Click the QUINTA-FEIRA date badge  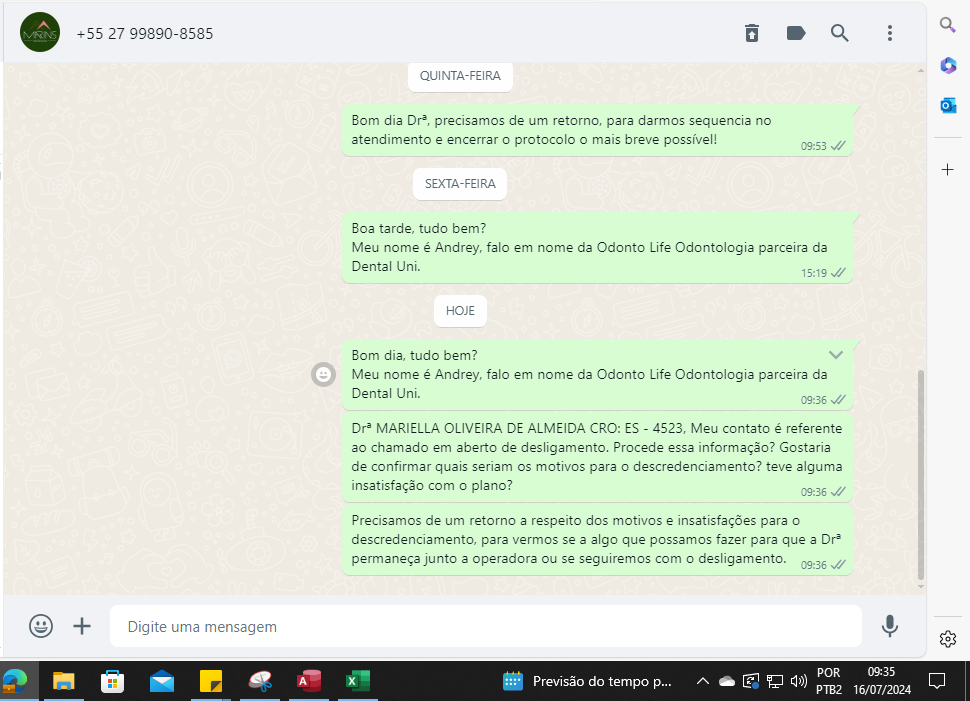460,76
